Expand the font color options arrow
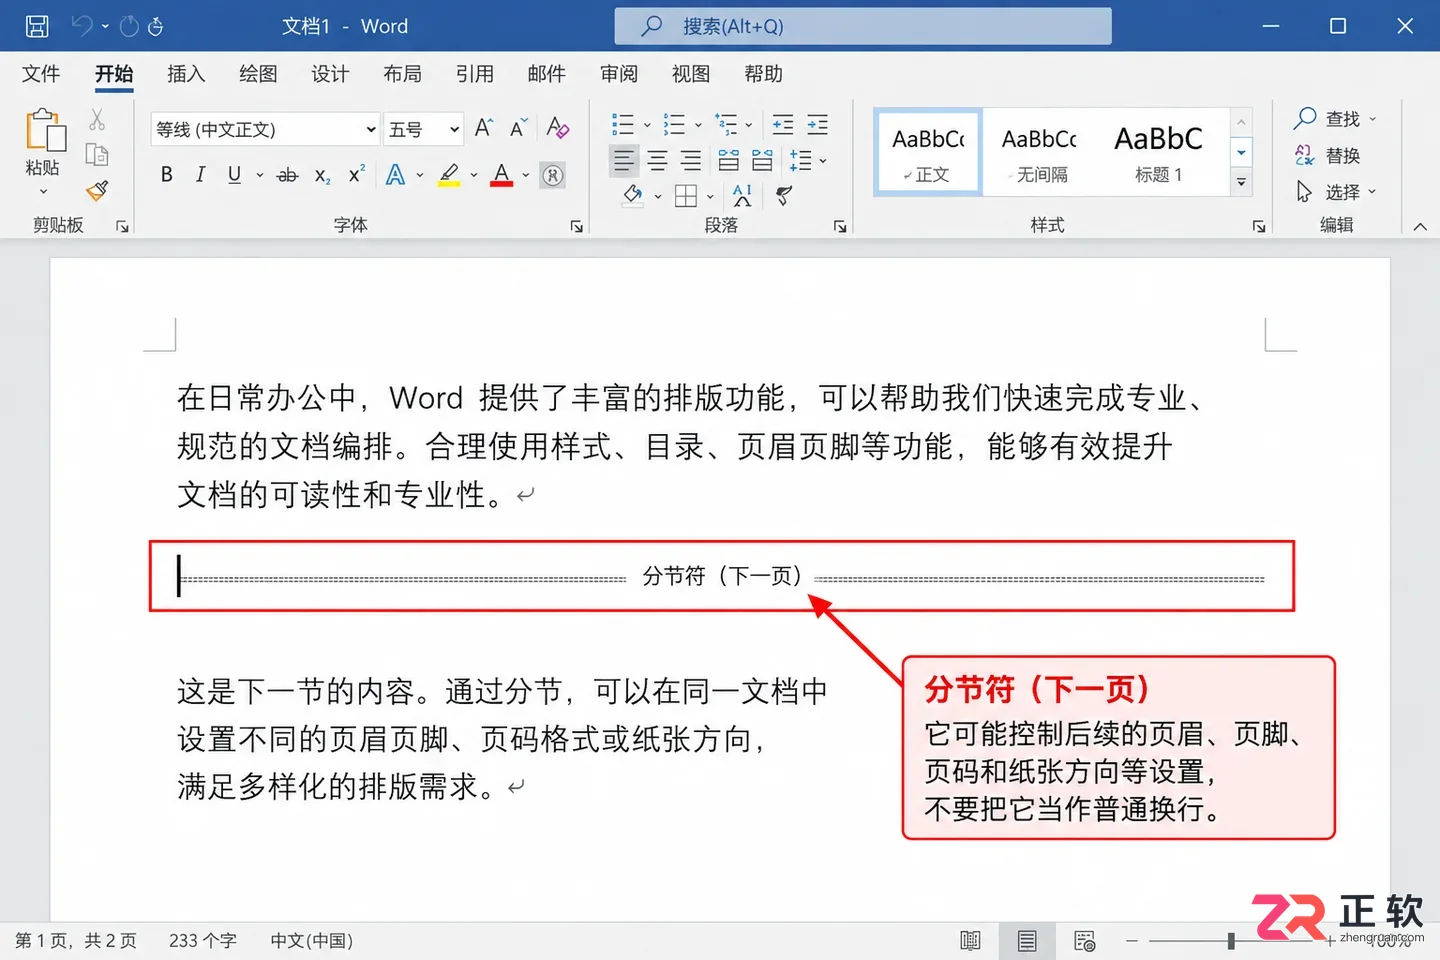This screenshot has width=1440, height=960. (526, 176)
